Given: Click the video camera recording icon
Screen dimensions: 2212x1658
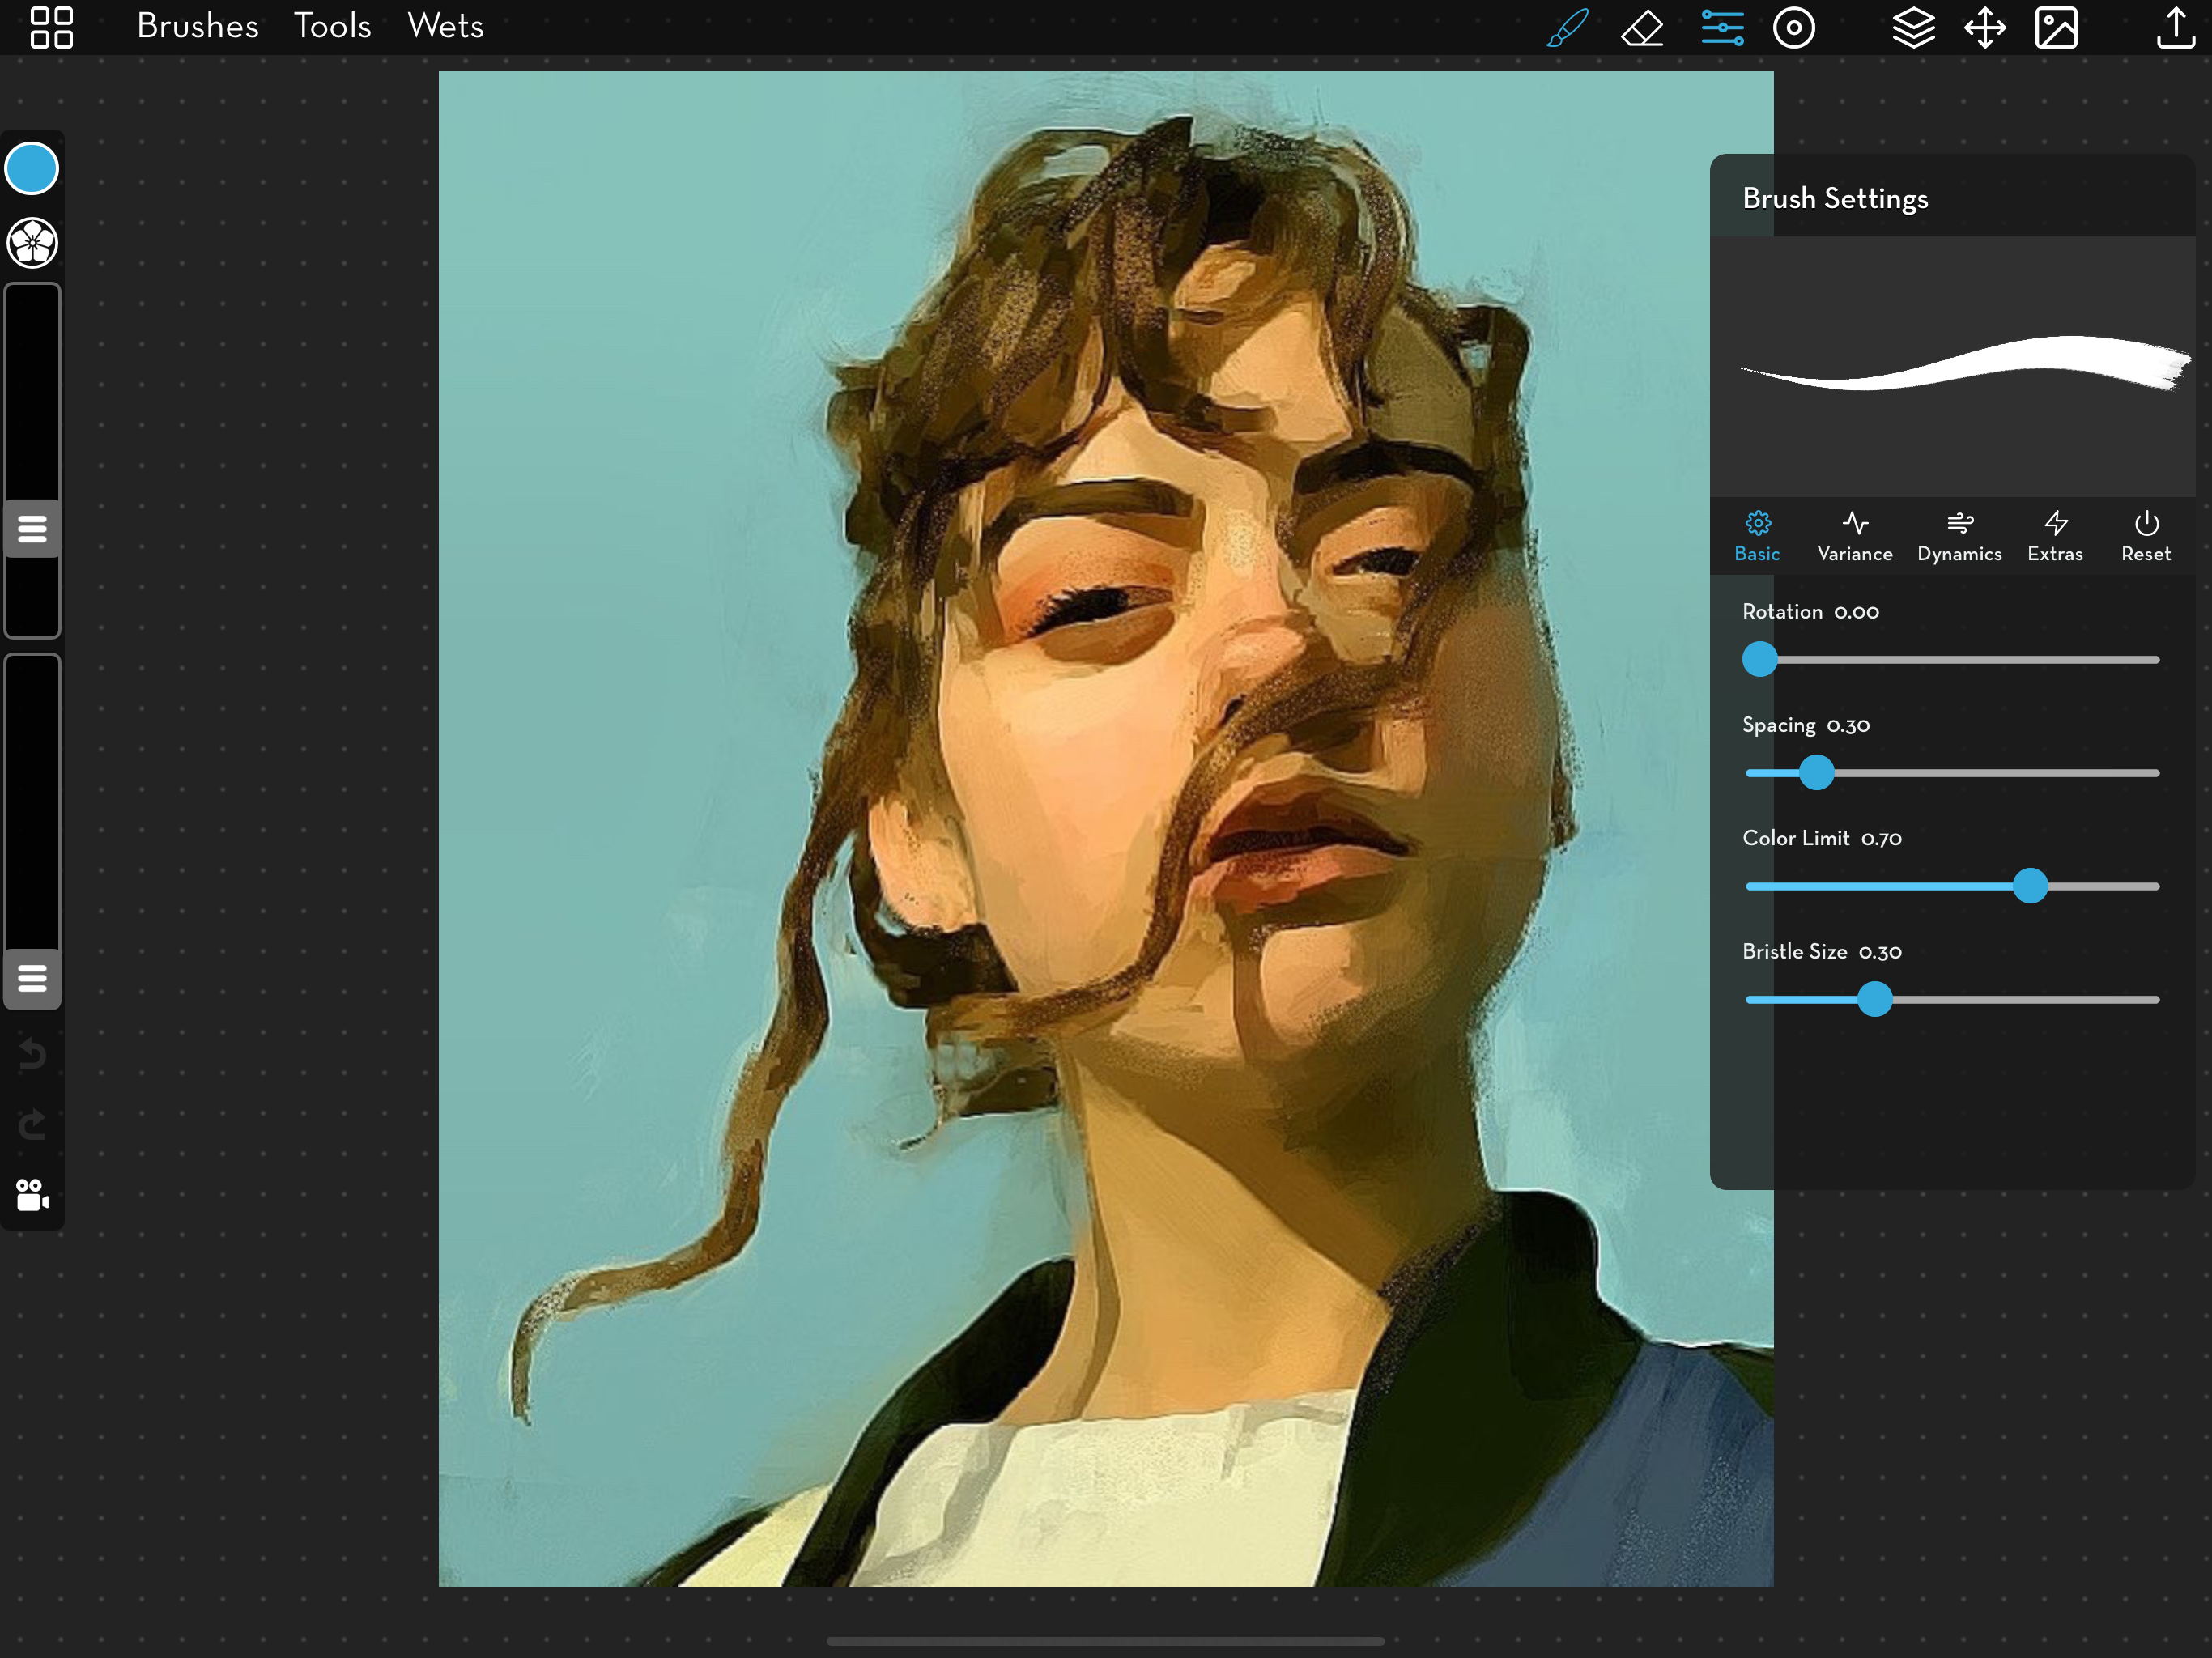Looking at the screenshot, I should coord(32,1194).
